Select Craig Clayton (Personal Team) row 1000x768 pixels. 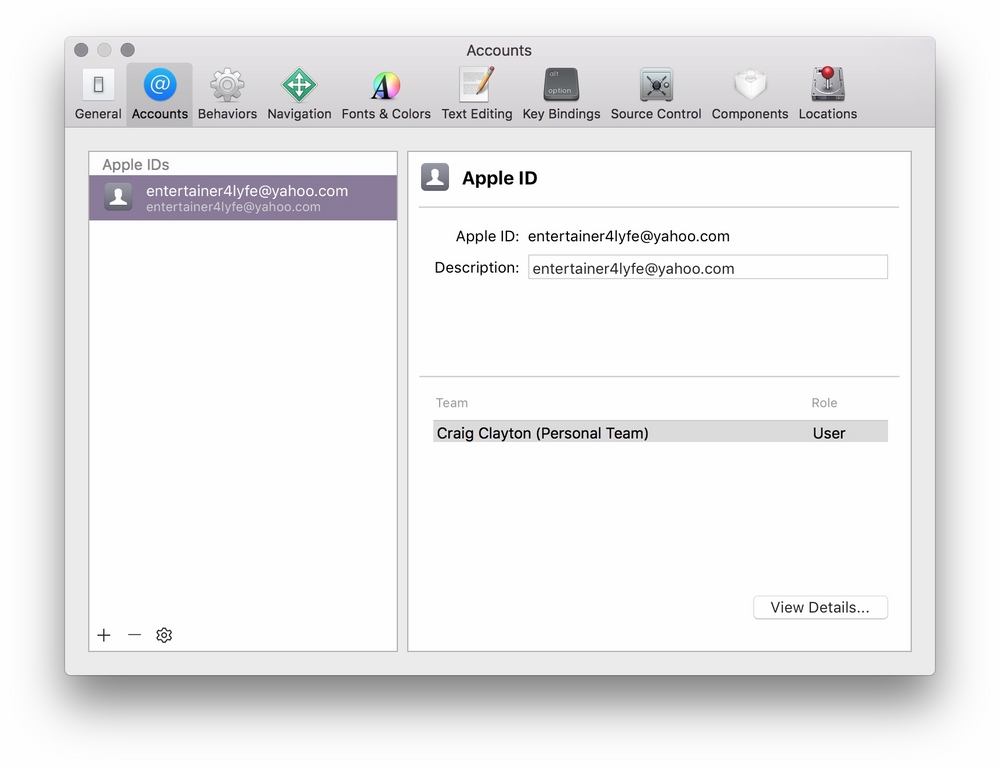[660, 432]
